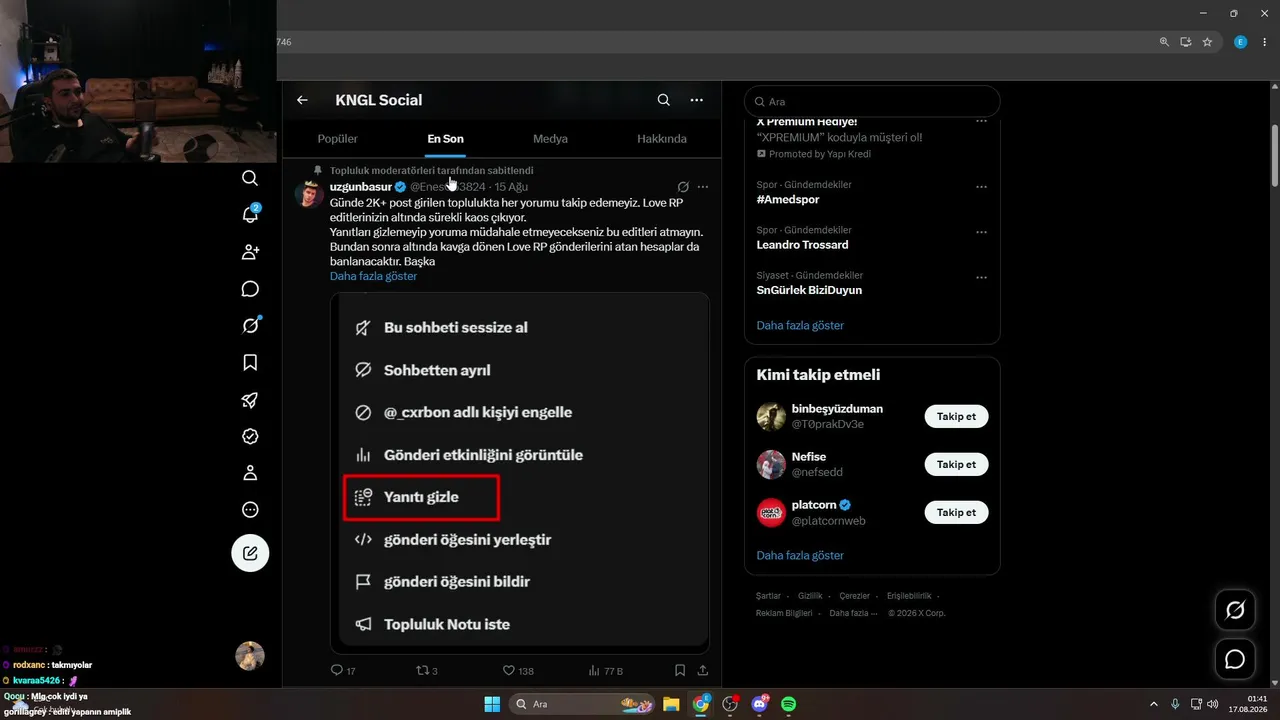
Task: Show more trends below SnGürlek BiziDuyun
Action: (x=800, y=325)
